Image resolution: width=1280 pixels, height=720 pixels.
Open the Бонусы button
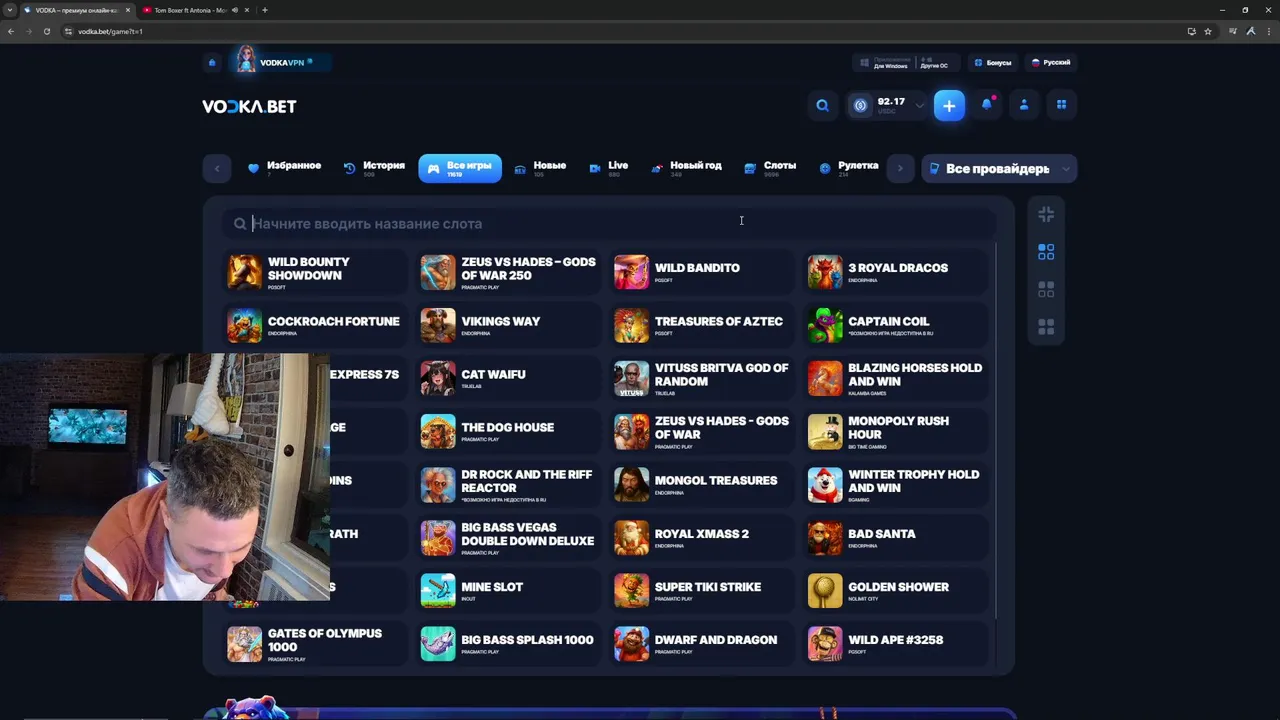point(992,62)
